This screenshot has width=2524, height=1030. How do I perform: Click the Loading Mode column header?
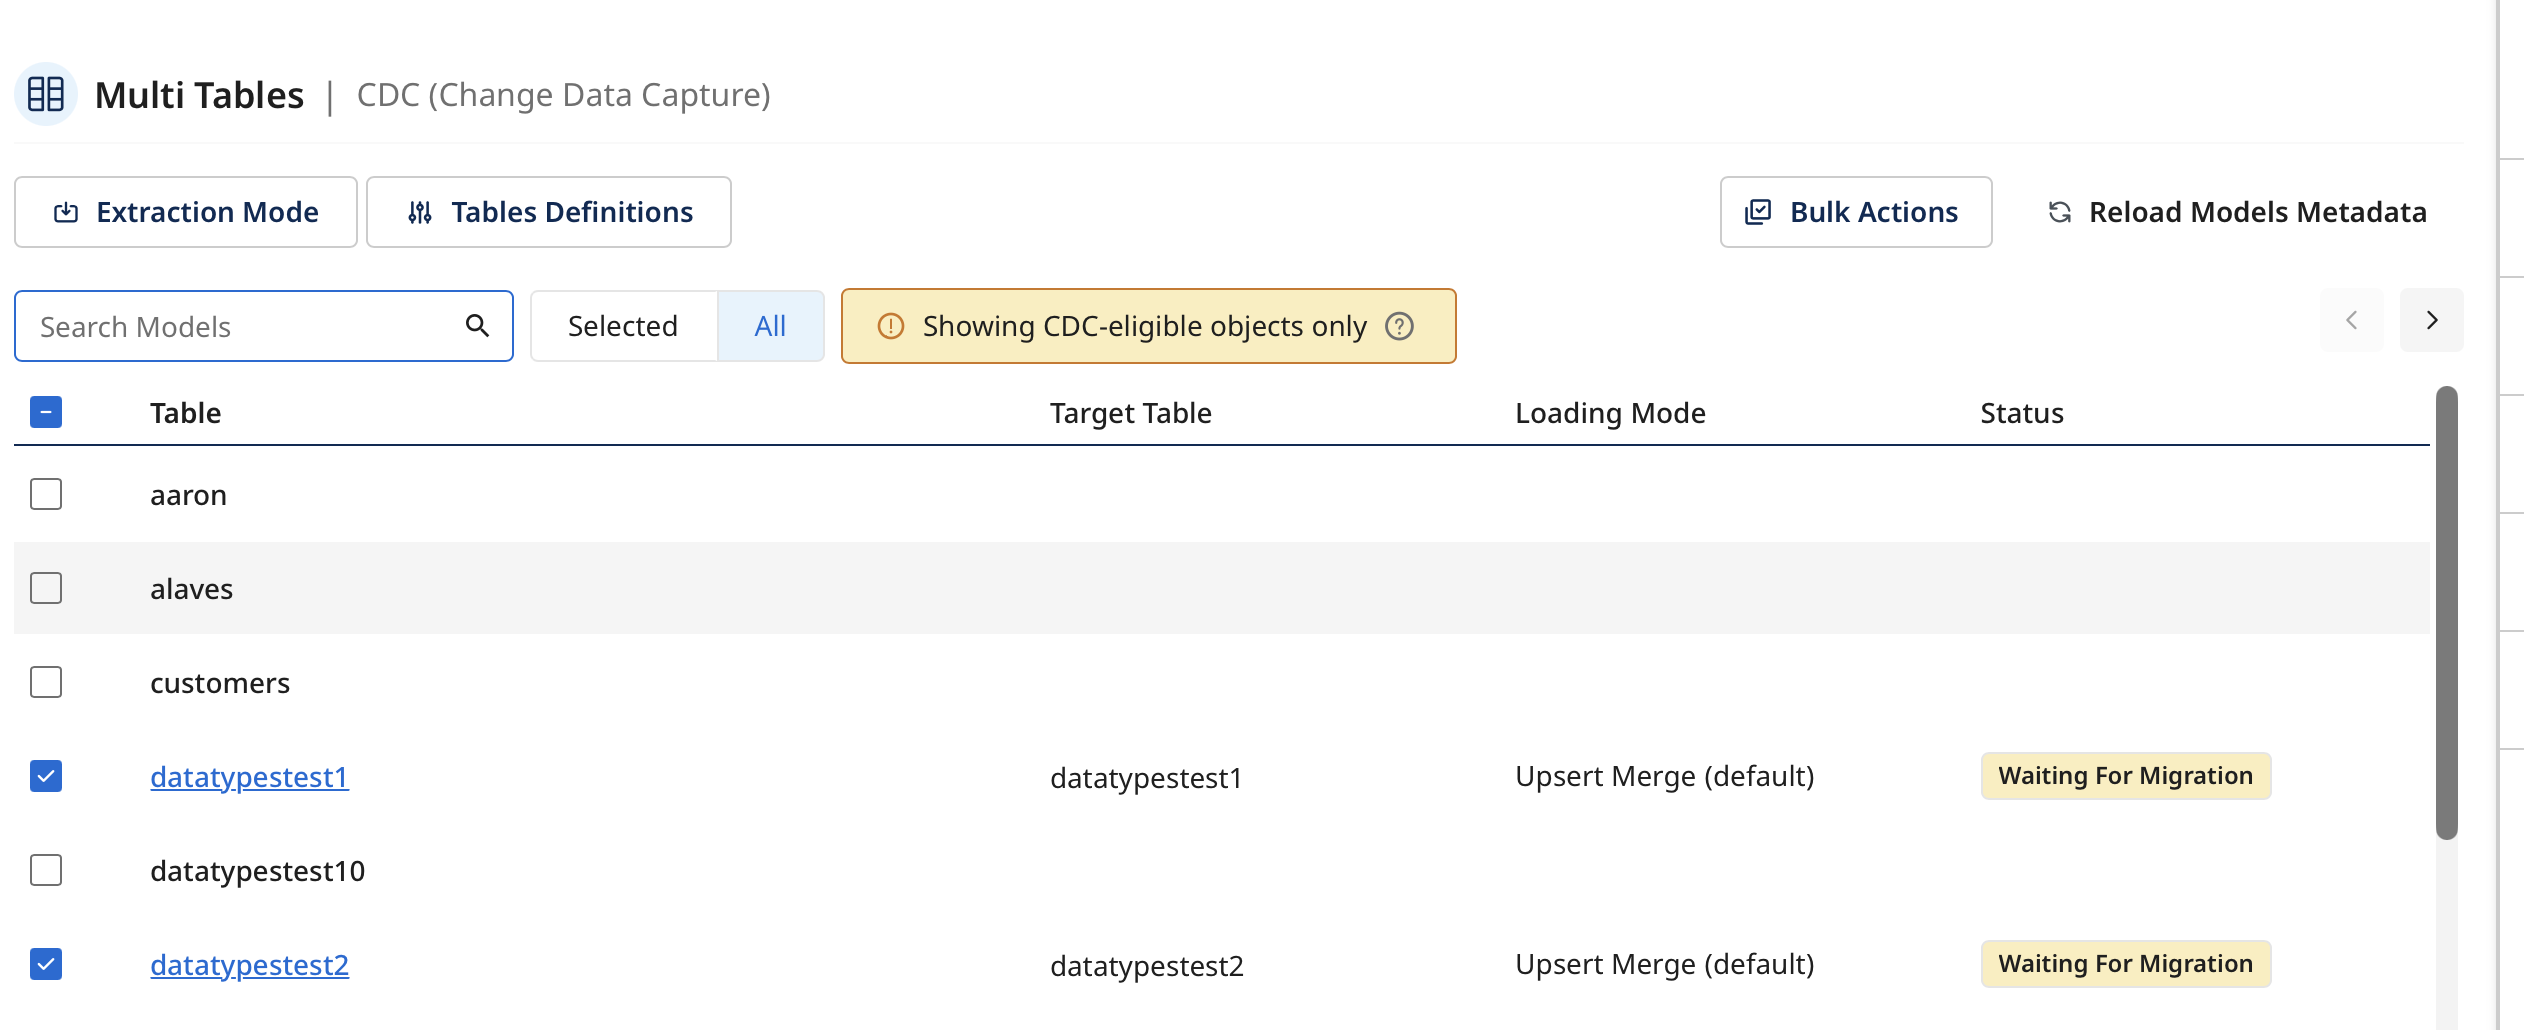[1610, 413]
